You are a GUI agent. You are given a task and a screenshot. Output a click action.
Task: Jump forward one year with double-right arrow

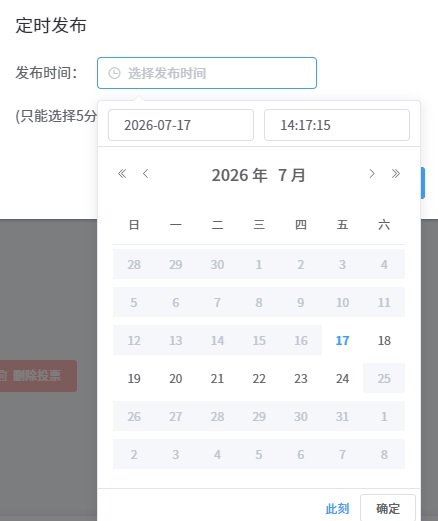click(x=396, y=174)
